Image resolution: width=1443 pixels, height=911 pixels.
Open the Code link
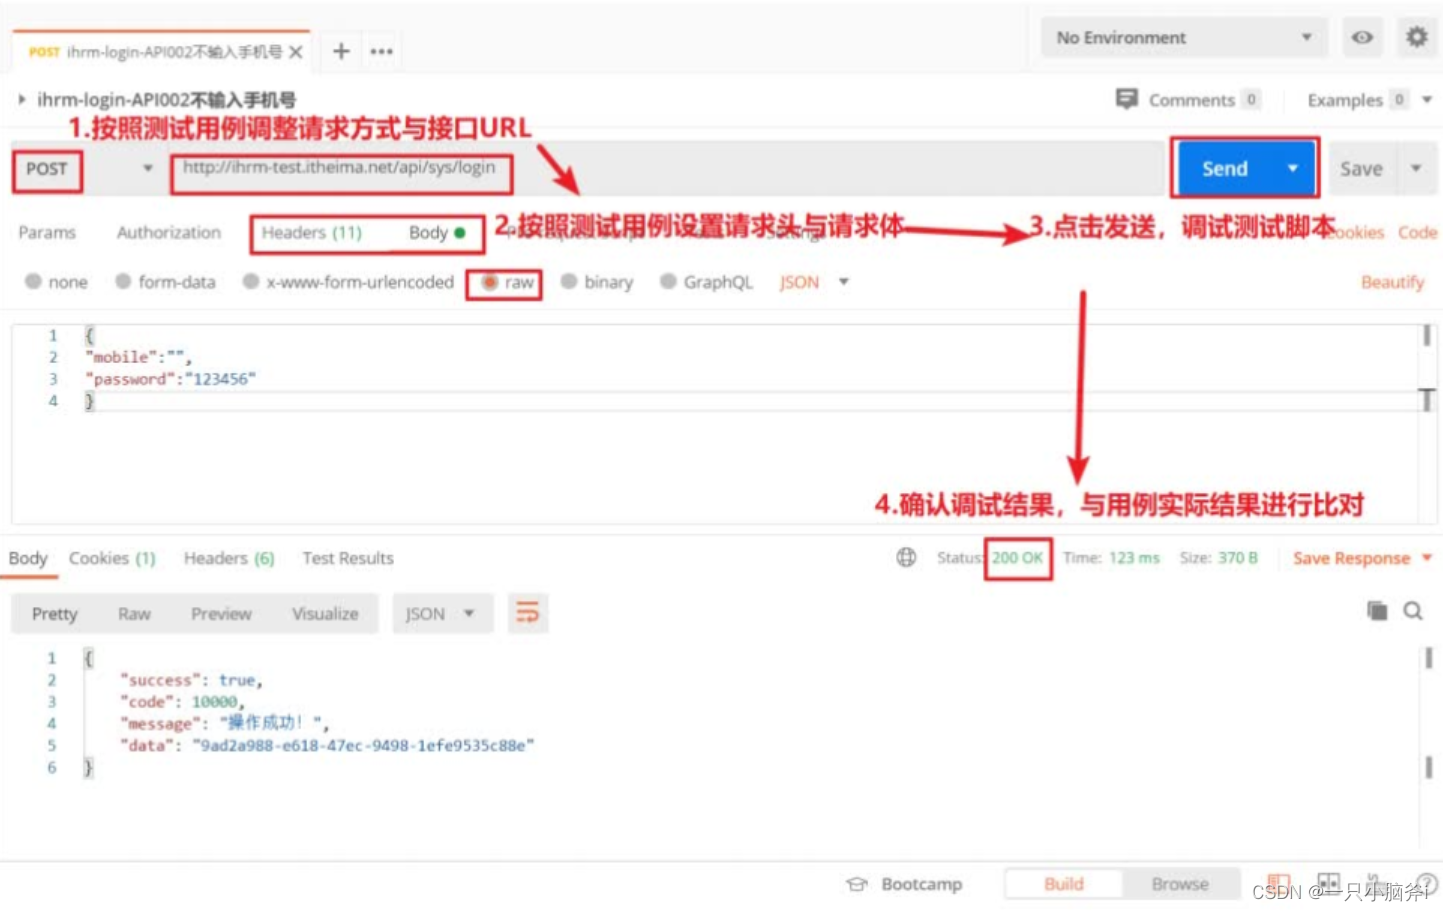(x=1417, y=232)
